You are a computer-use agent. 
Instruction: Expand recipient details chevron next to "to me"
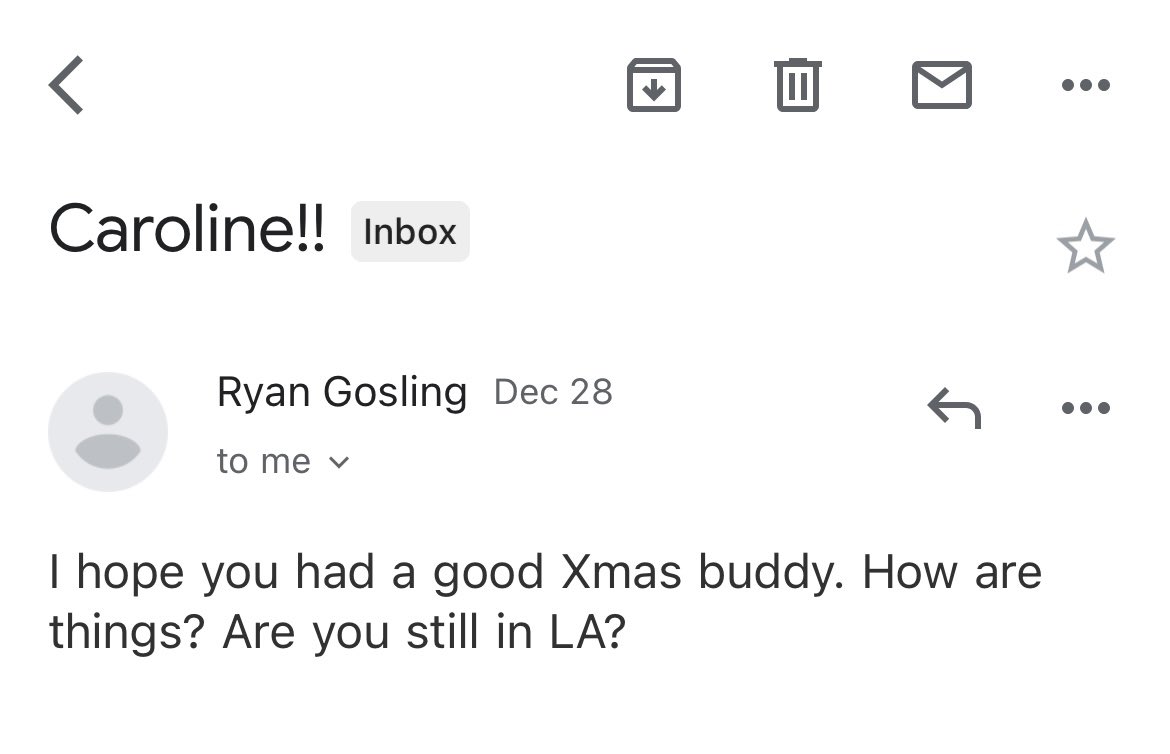coord(339,462)
